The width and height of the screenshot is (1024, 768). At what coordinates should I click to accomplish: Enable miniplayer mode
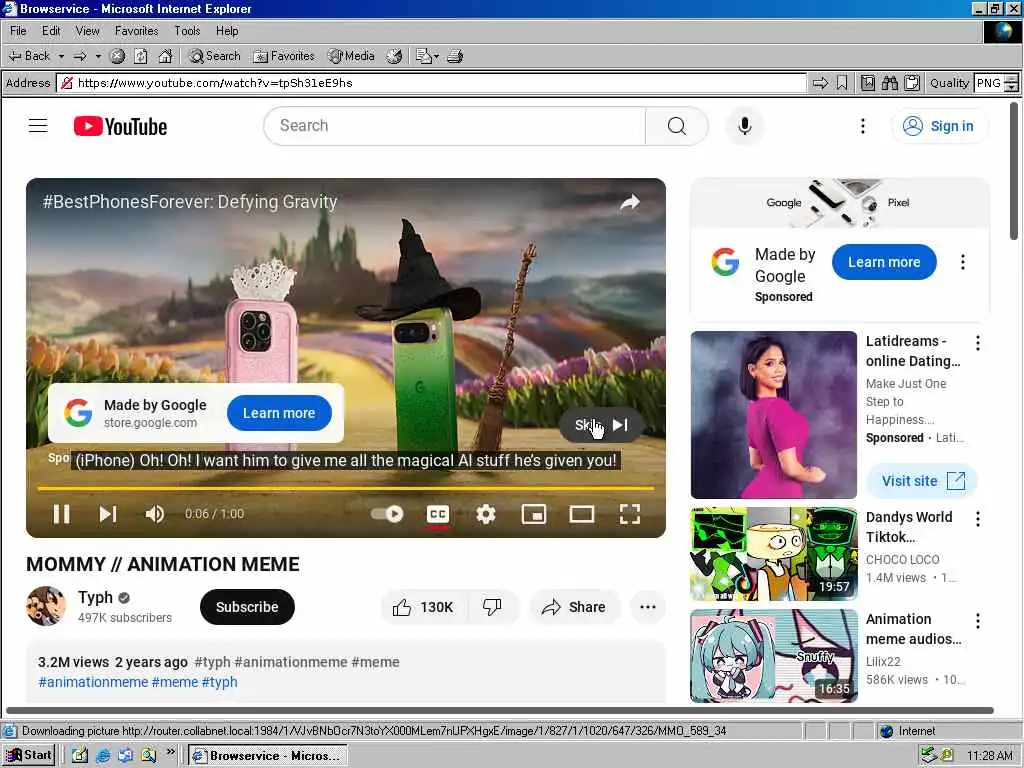[534, 514]
